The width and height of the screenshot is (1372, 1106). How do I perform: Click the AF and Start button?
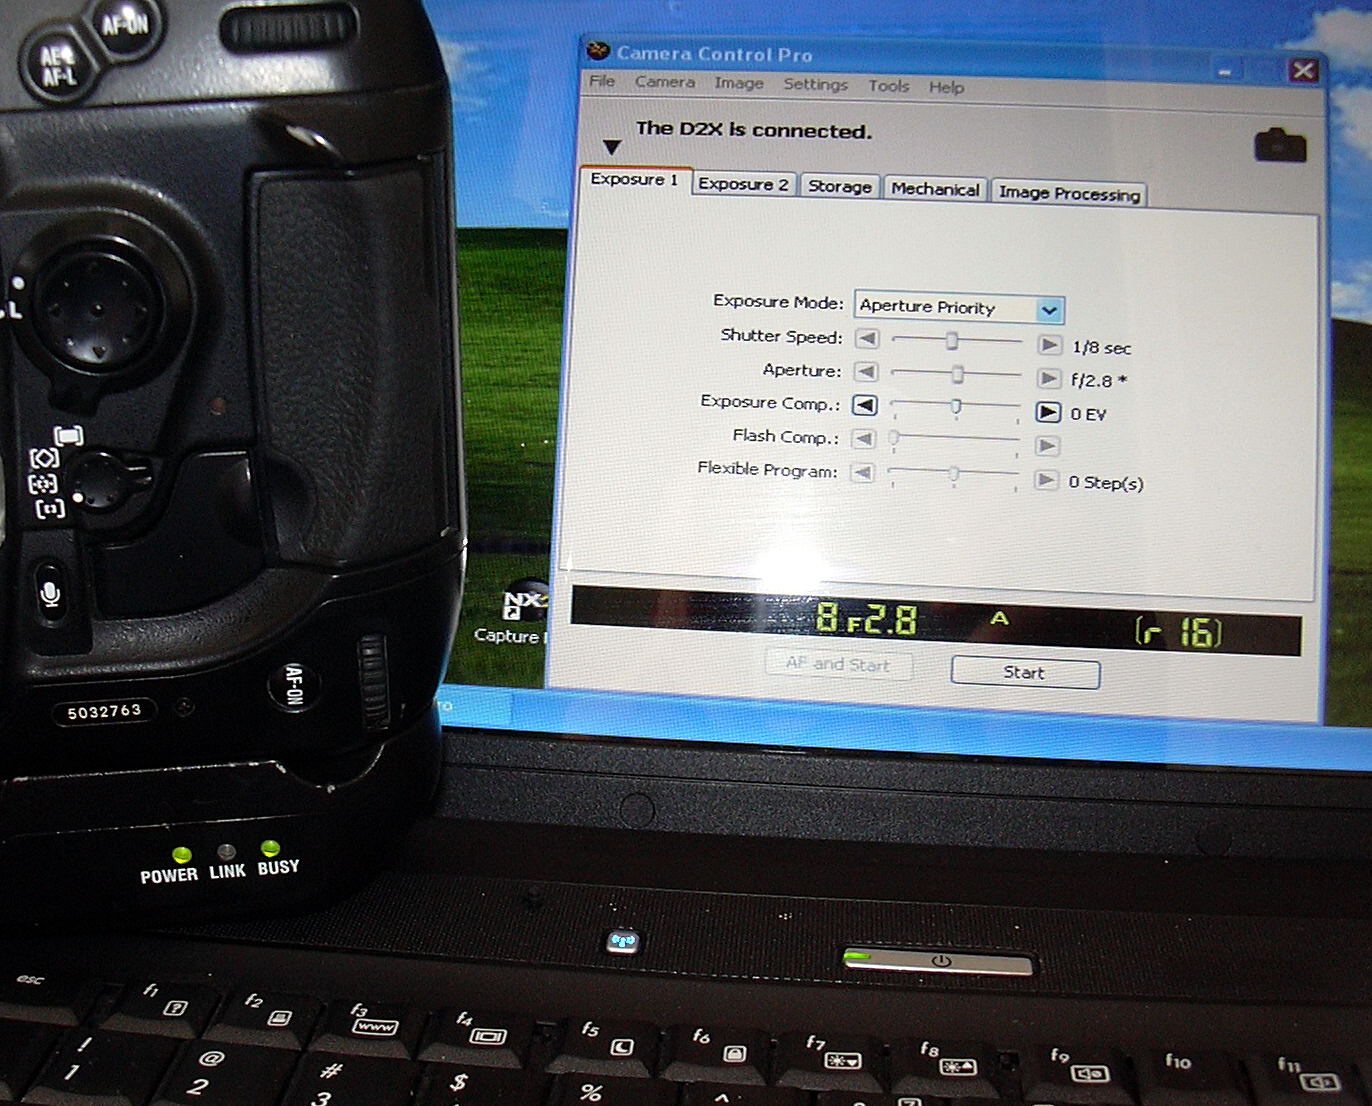coord(838,663)
